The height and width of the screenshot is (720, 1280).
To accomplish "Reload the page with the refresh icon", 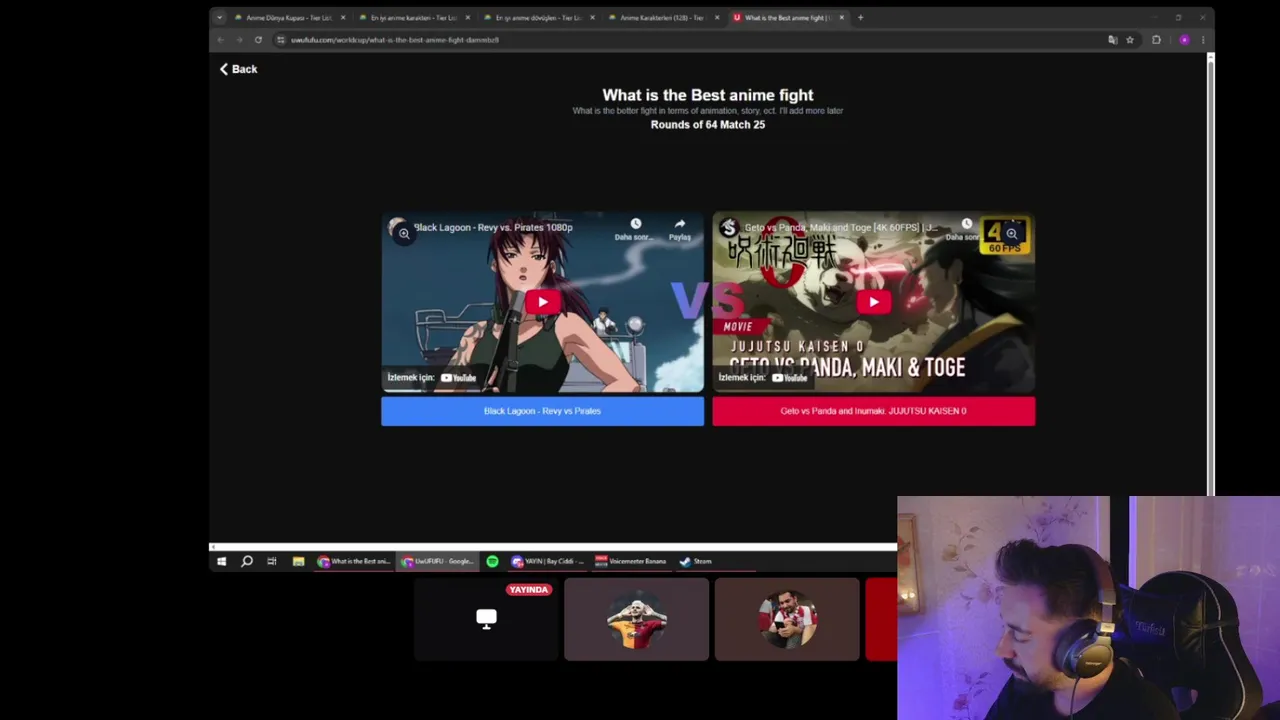I will click(258, 40).
